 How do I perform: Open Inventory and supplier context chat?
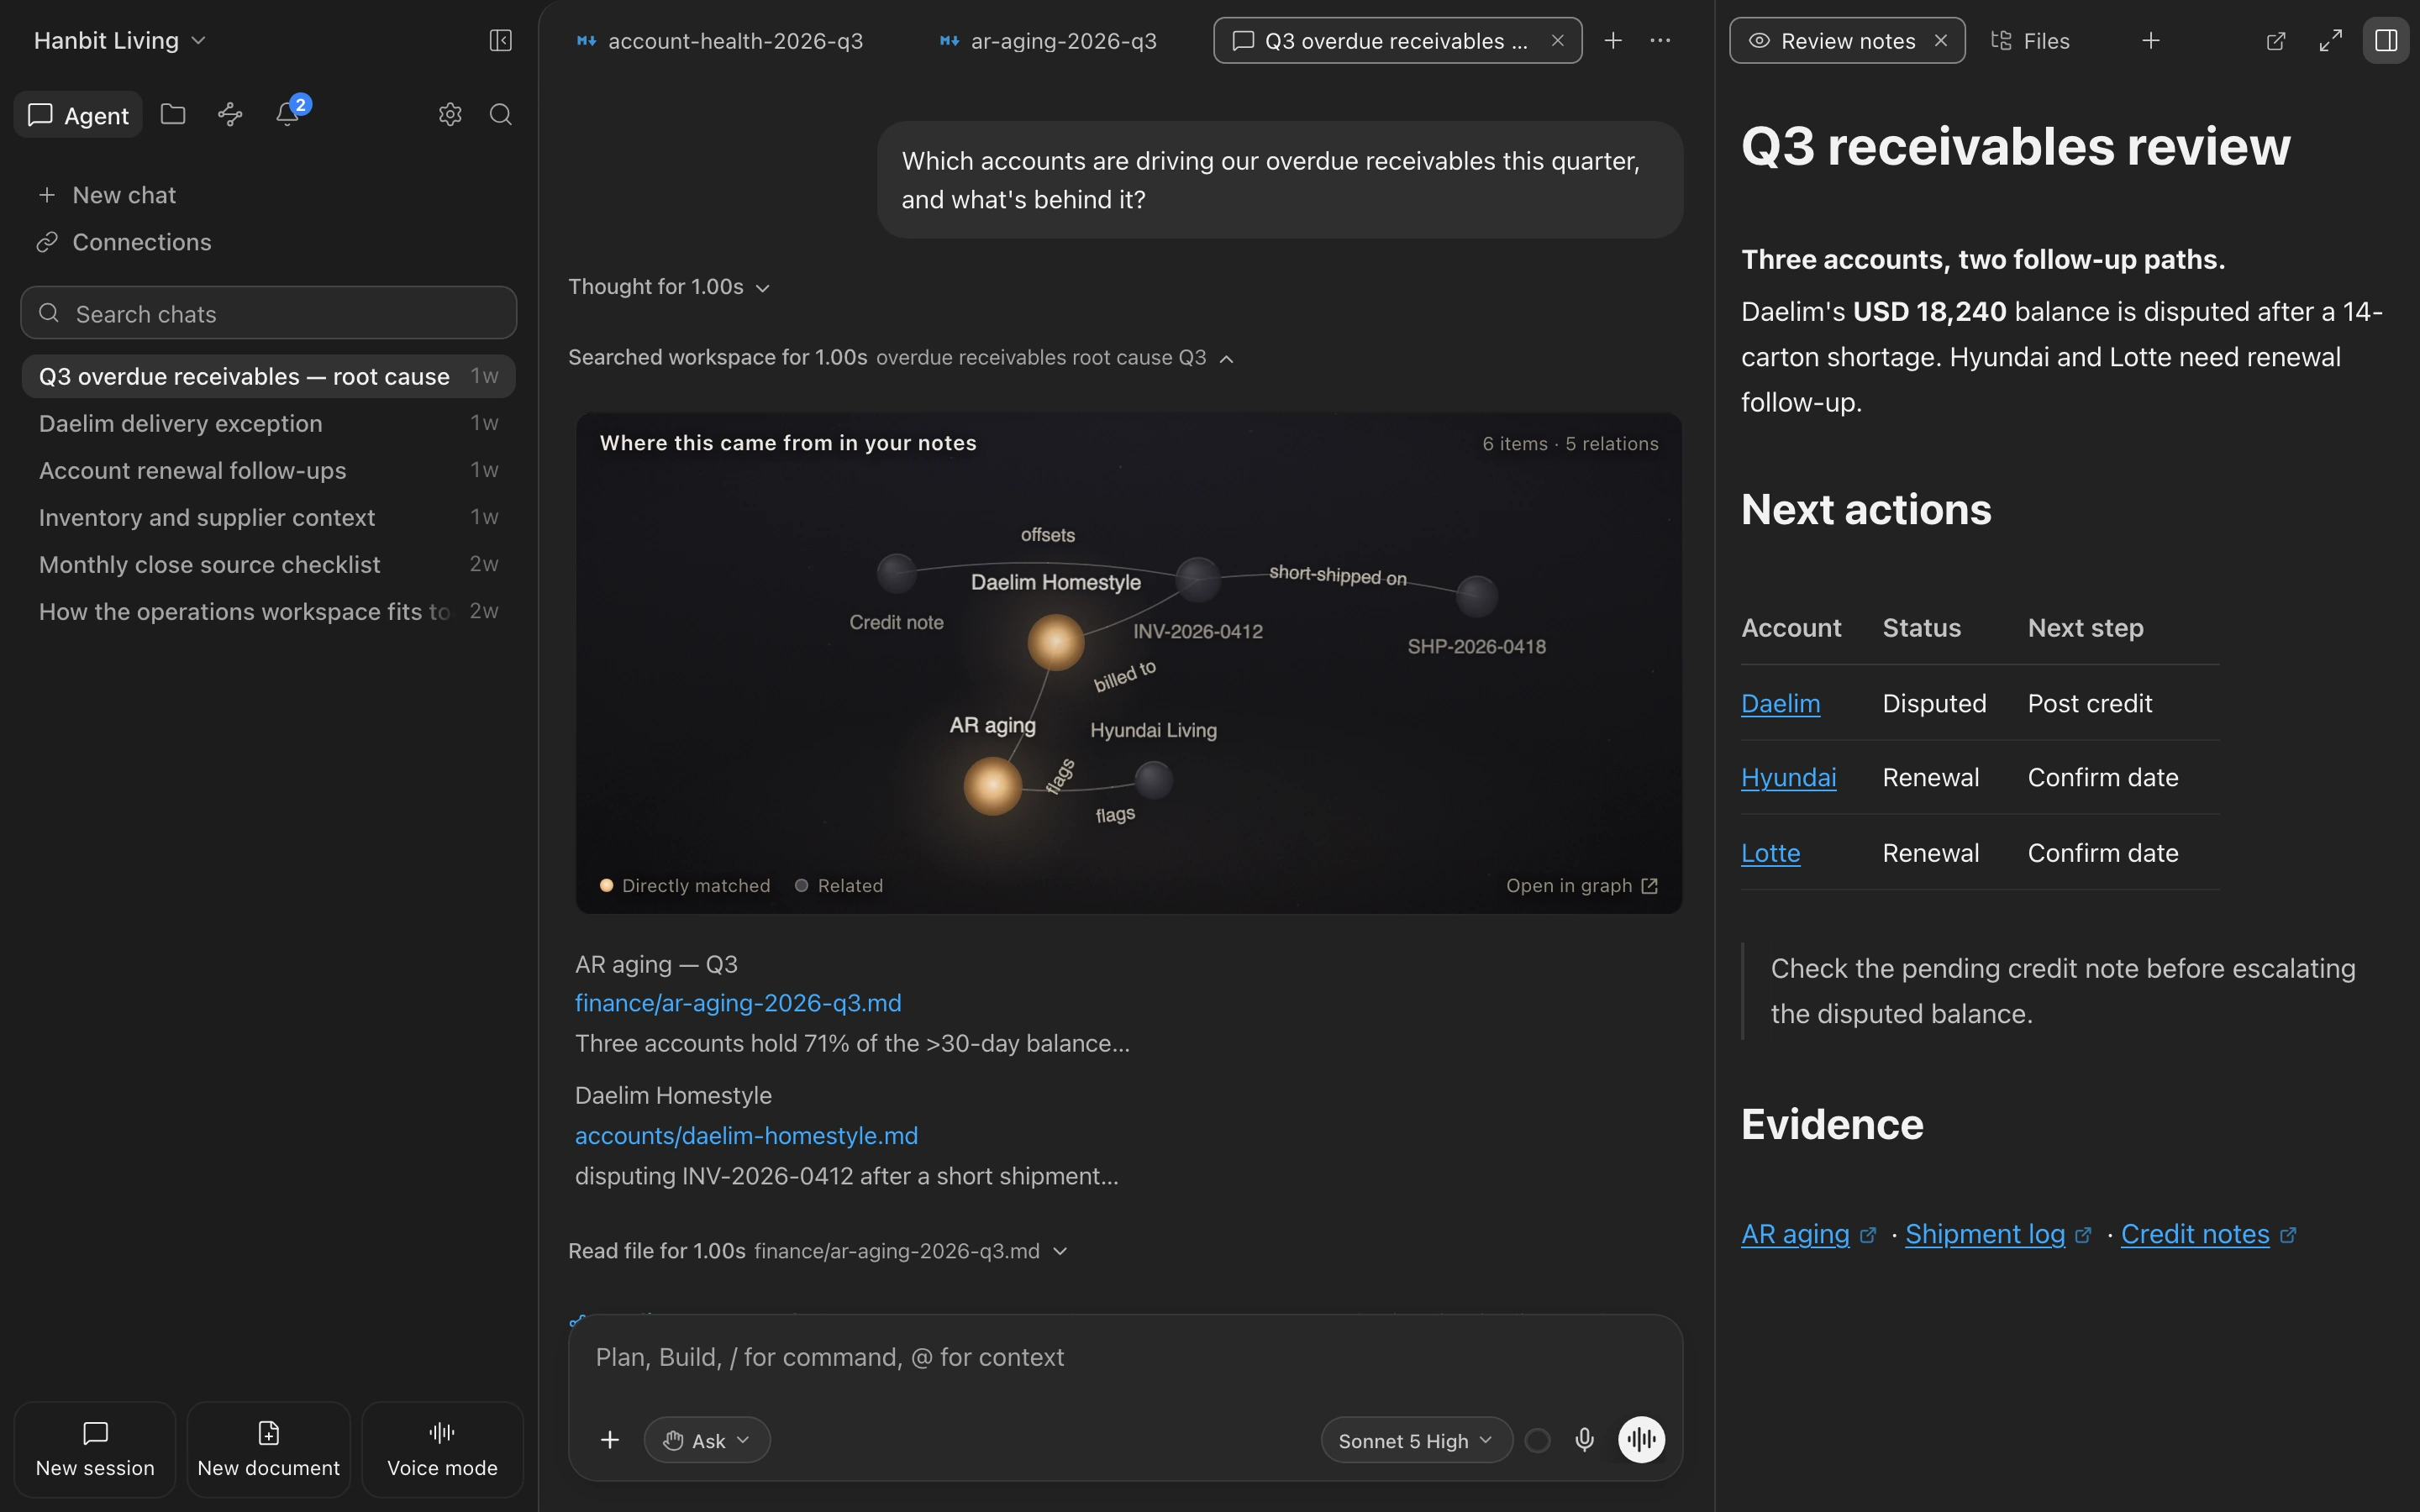tap(268, 517)
